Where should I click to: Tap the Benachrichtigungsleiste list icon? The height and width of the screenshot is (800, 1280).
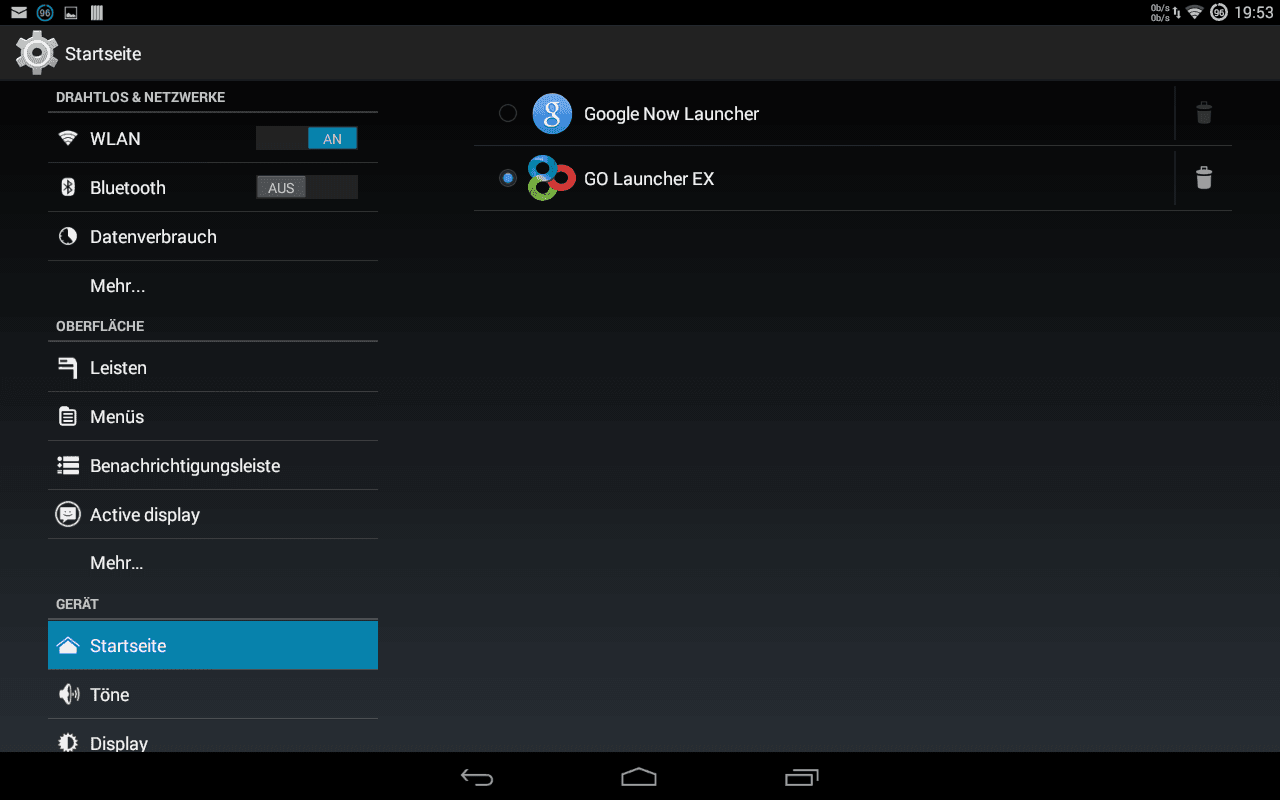68,465
